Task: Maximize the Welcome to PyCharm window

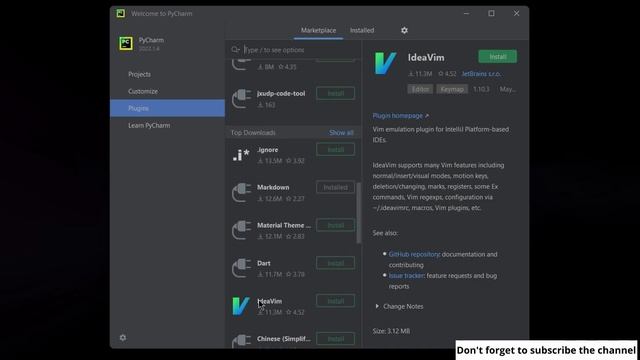Action: (491, 13)
